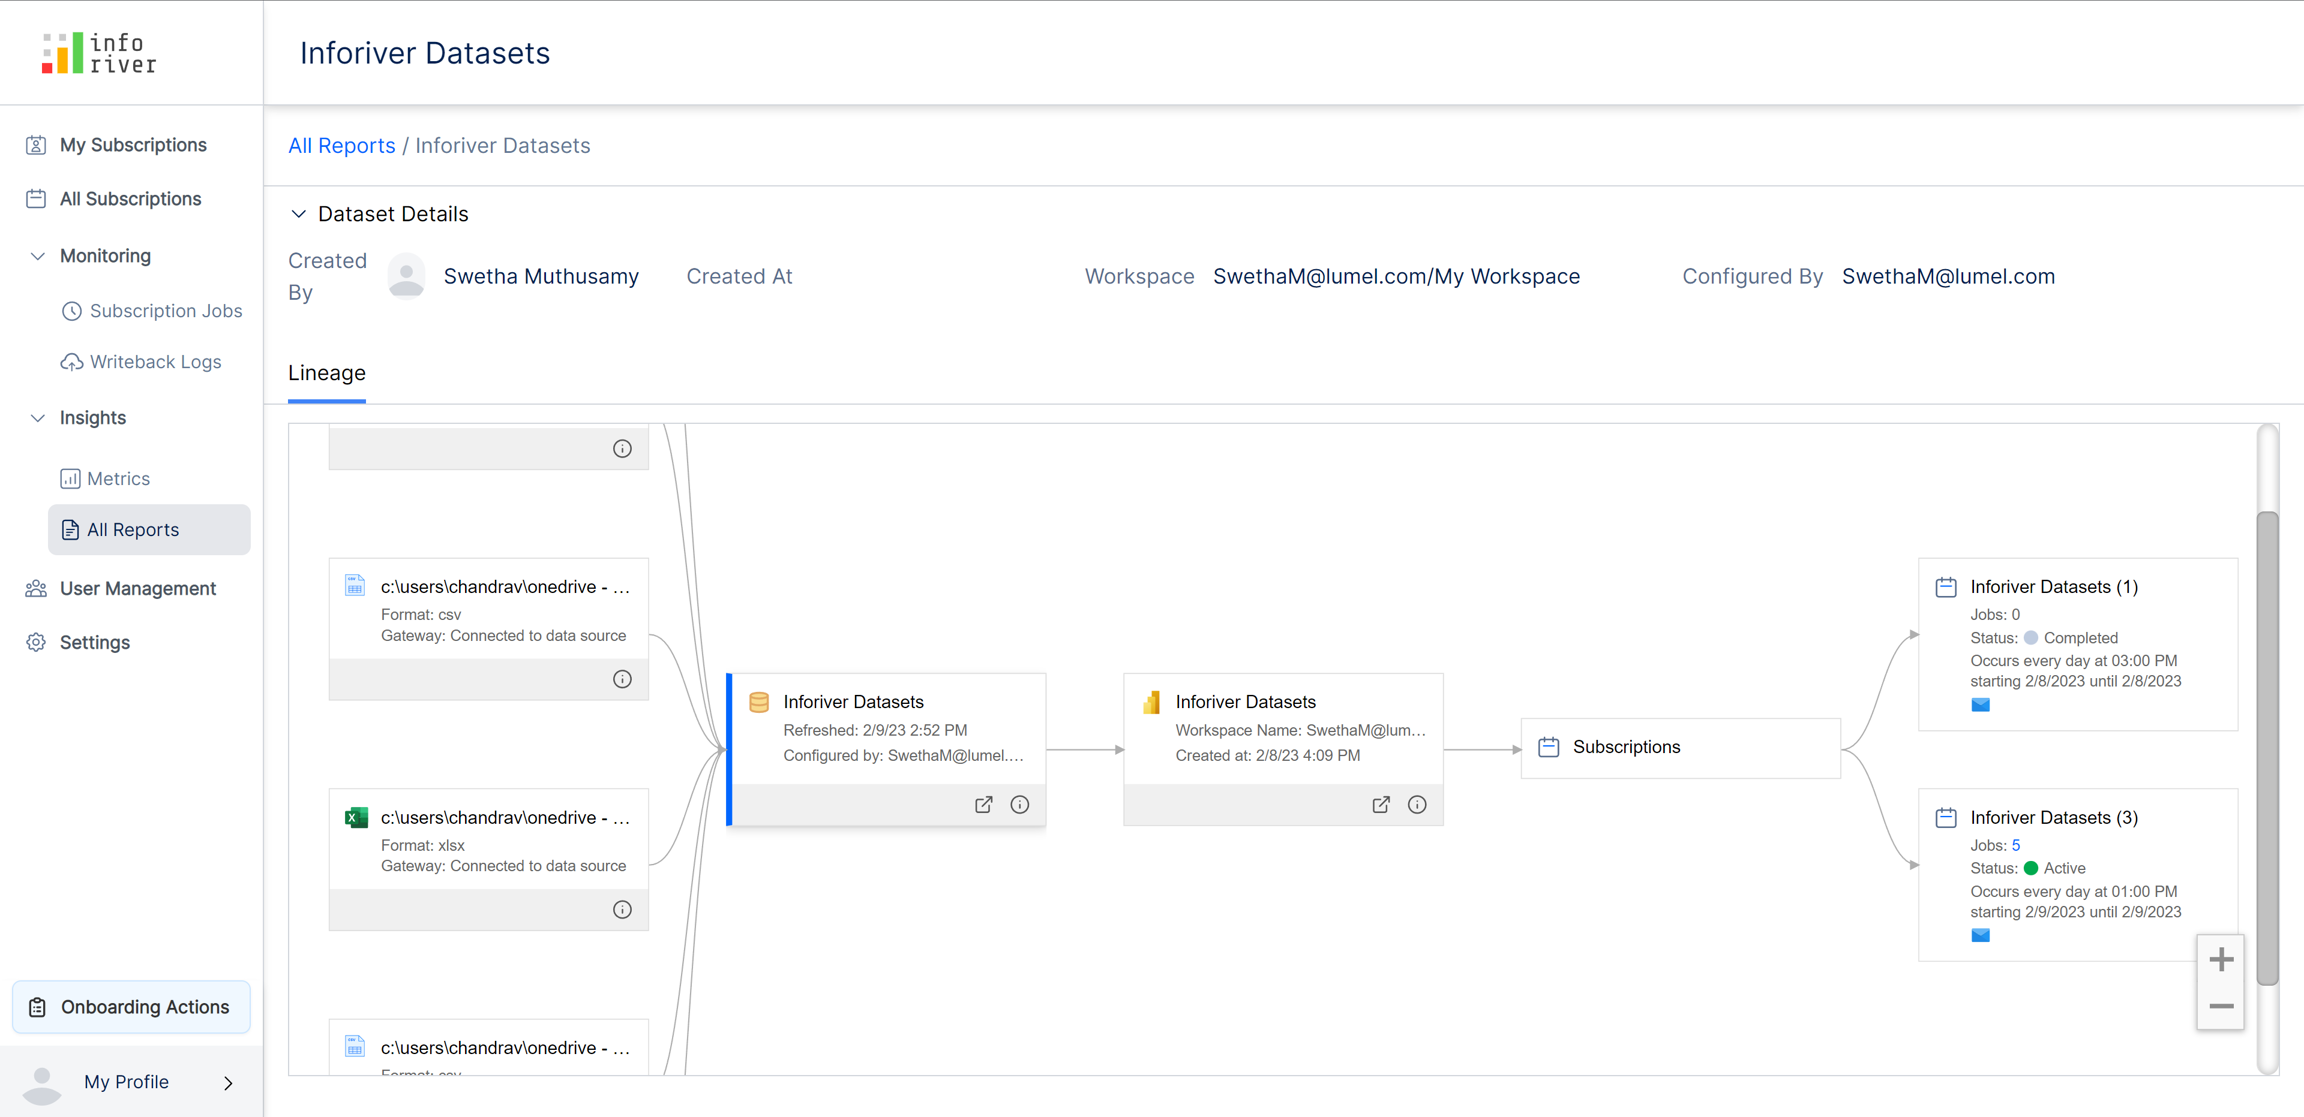
Task: Click info icon on xlsx data source card
Action: tap(622, 910)
